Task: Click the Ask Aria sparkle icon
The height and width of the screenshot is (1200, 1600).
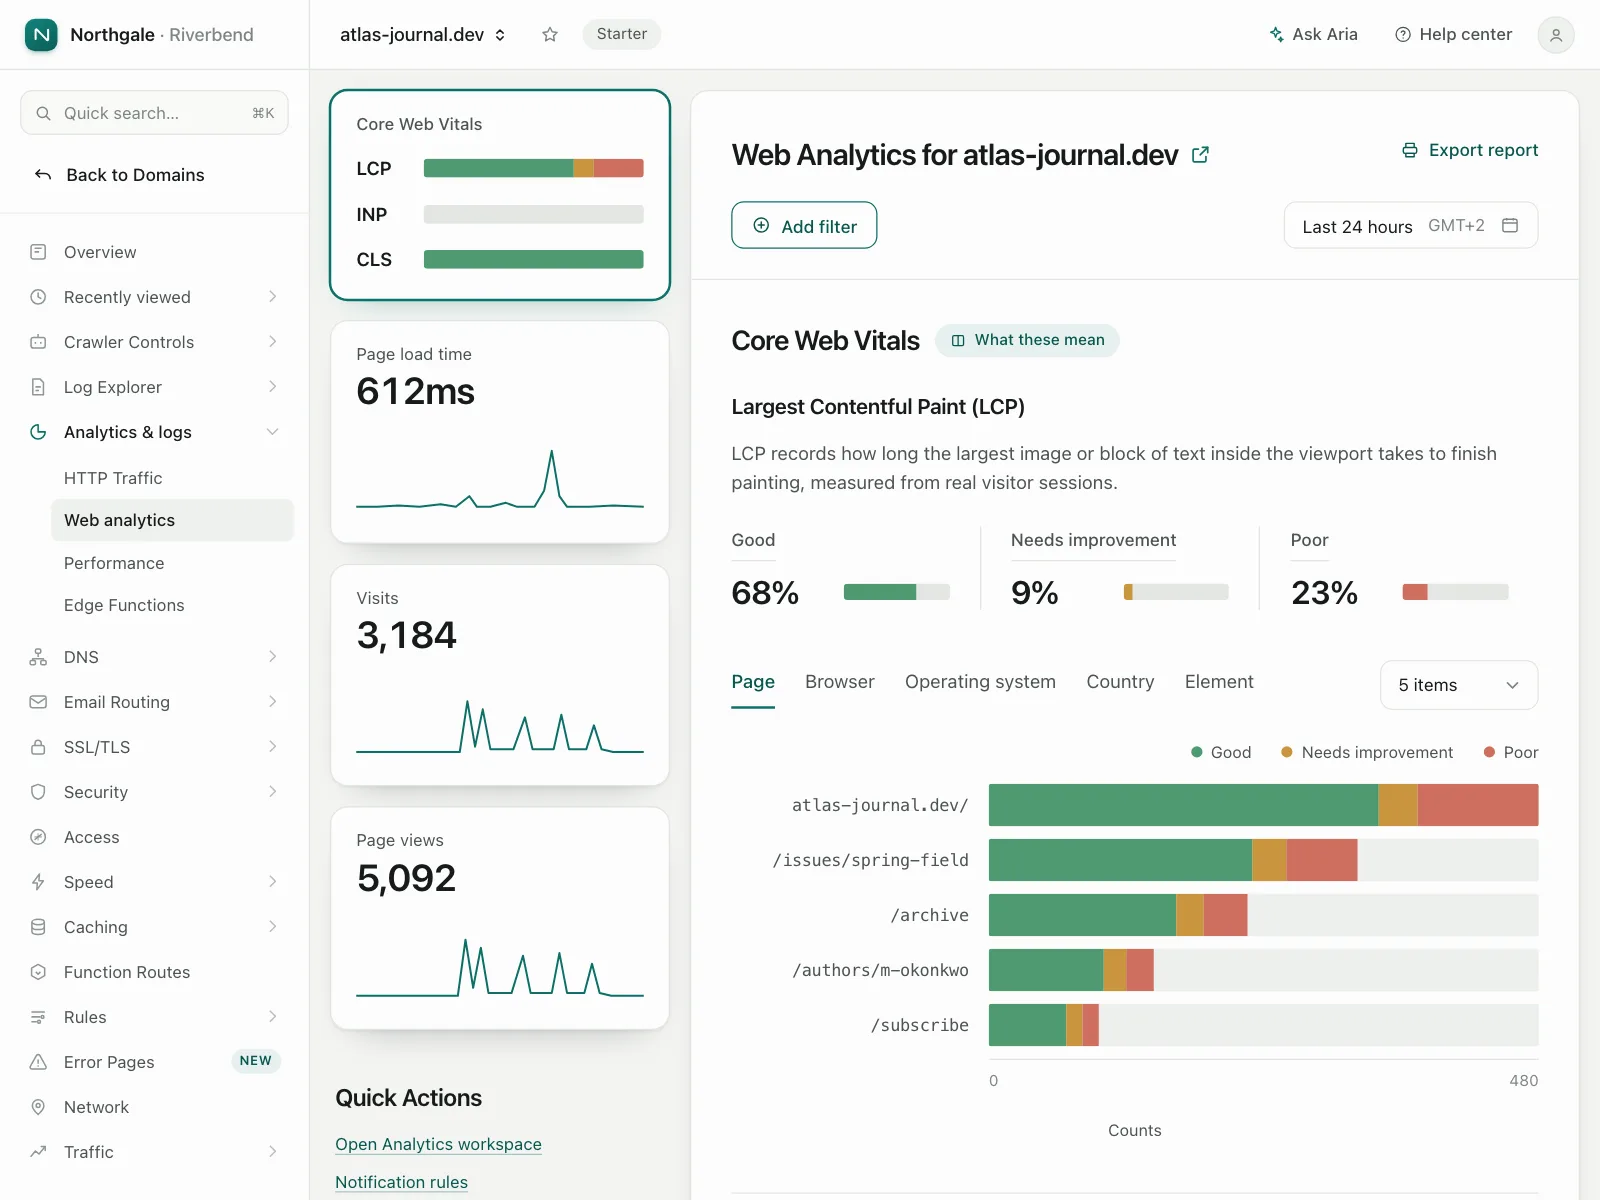Action: 1277,35
